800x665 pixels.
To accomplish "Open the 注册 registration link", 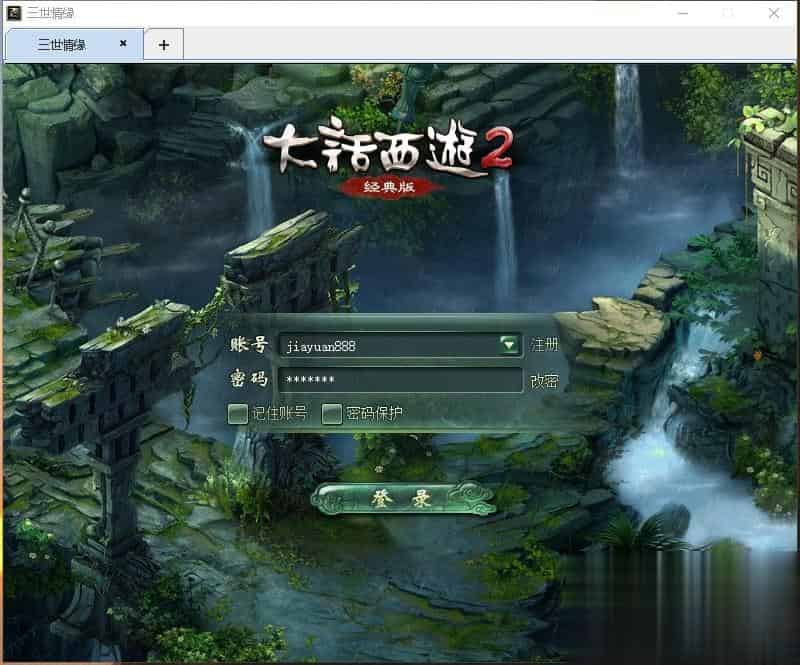I will tap(545, 346).
